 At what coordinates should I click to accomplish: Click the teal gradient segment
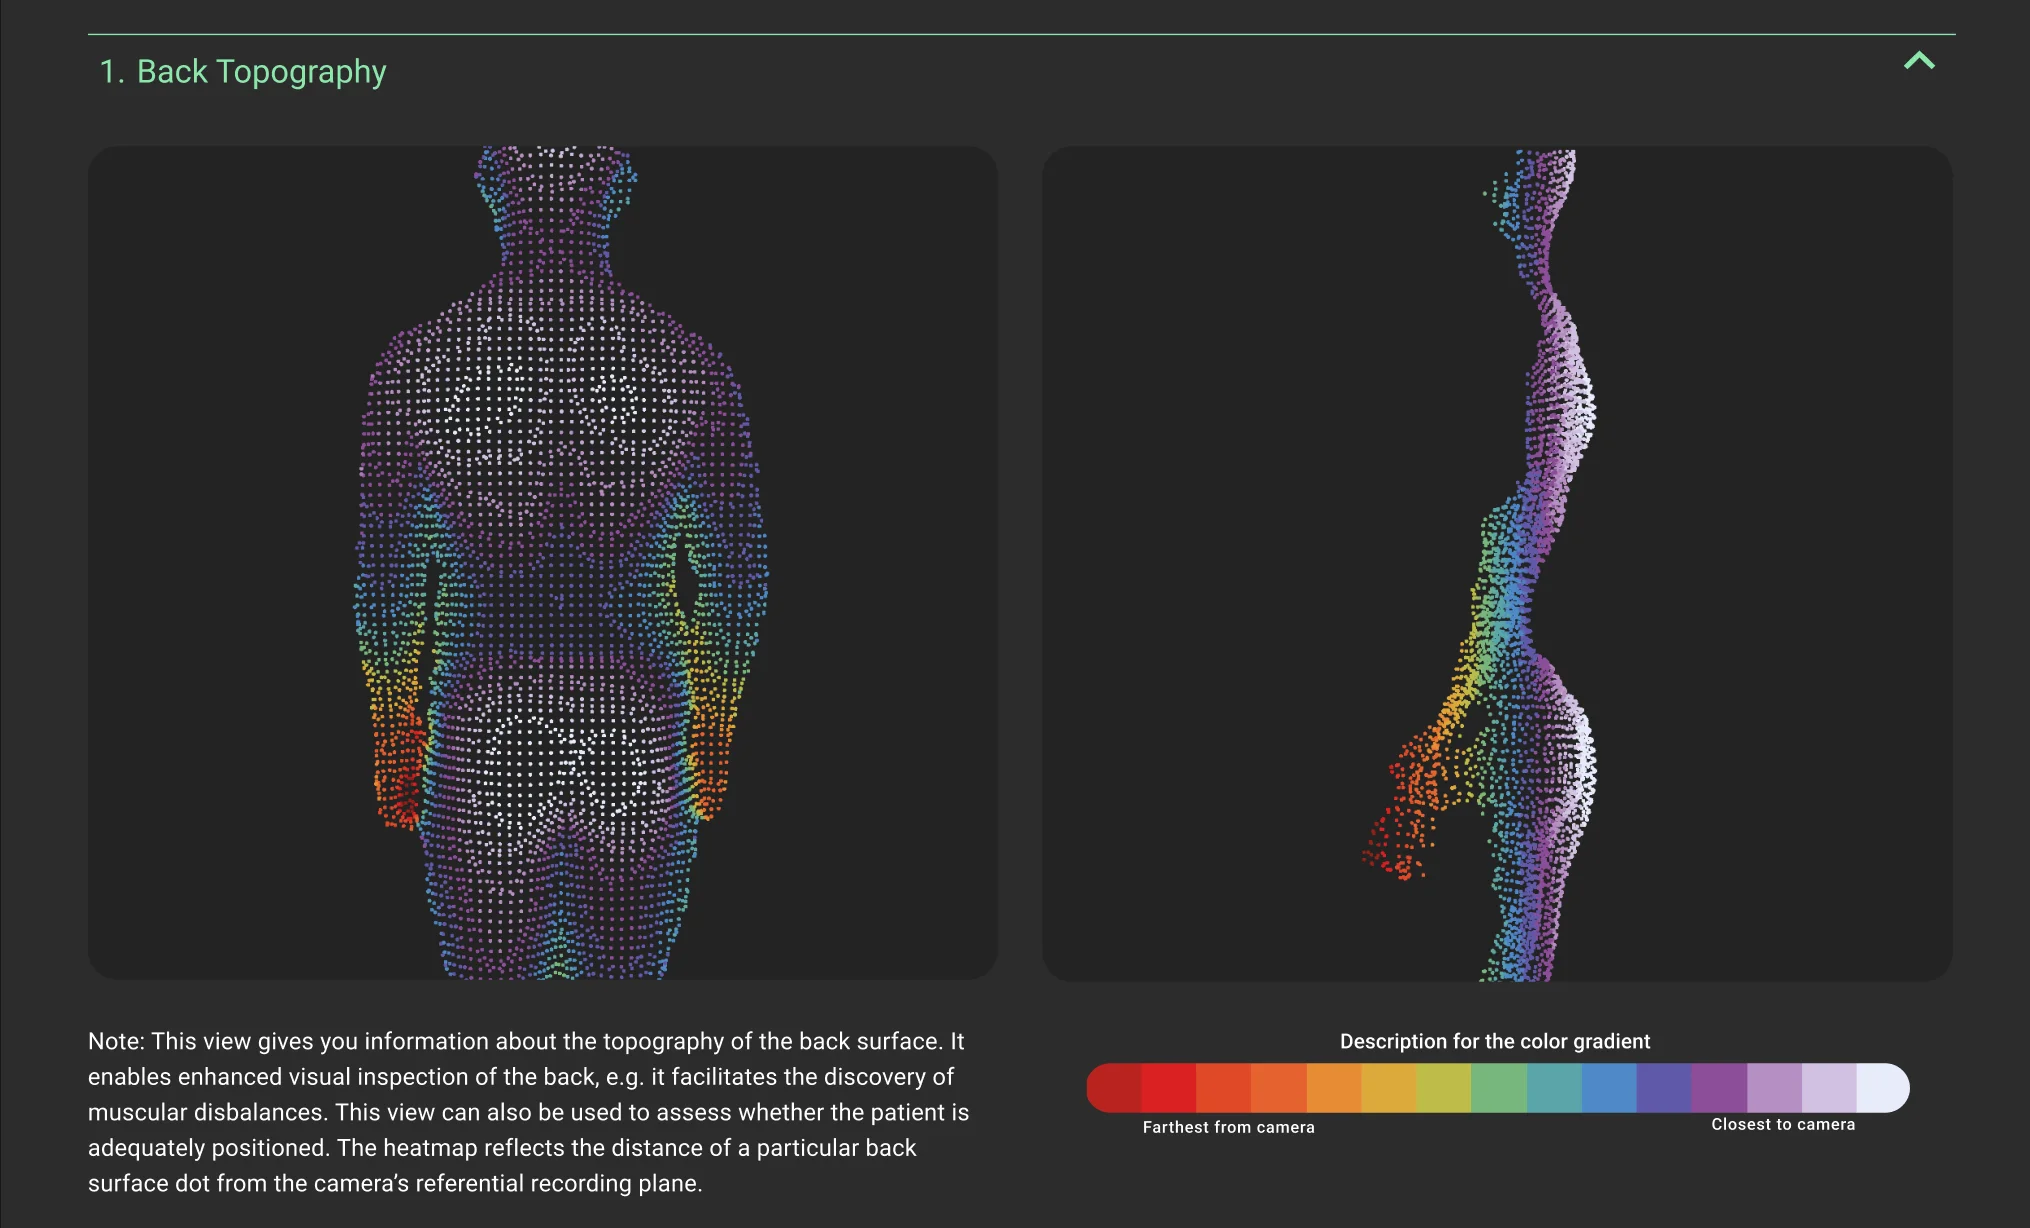(1554, 1088)
